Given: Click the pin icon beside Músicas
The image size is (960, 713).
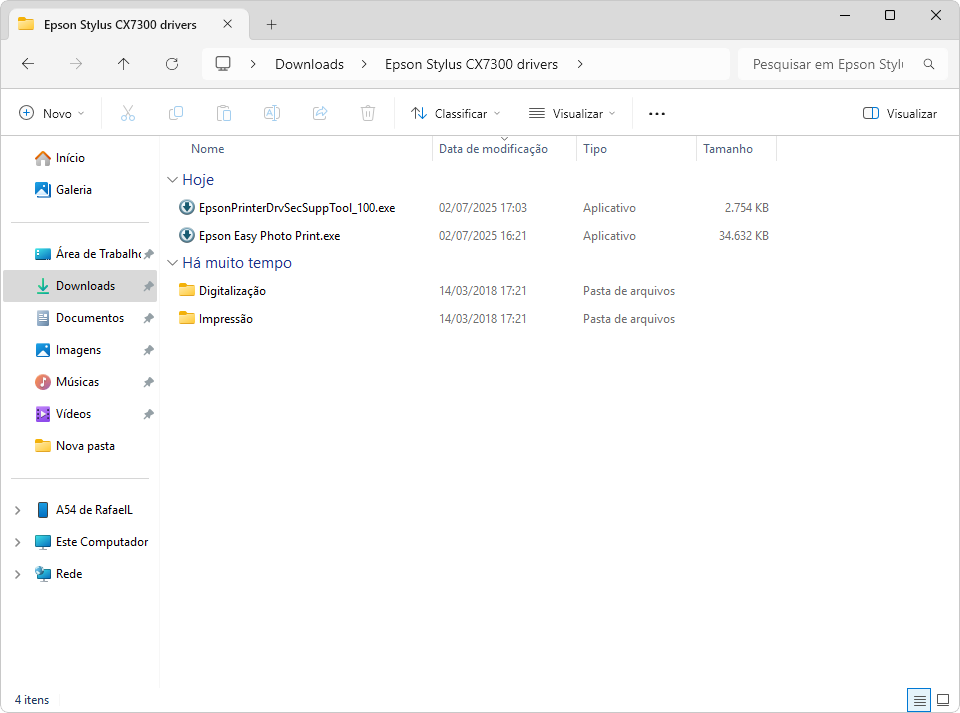Looking at the screenshot, I should (x=148, y=382).
